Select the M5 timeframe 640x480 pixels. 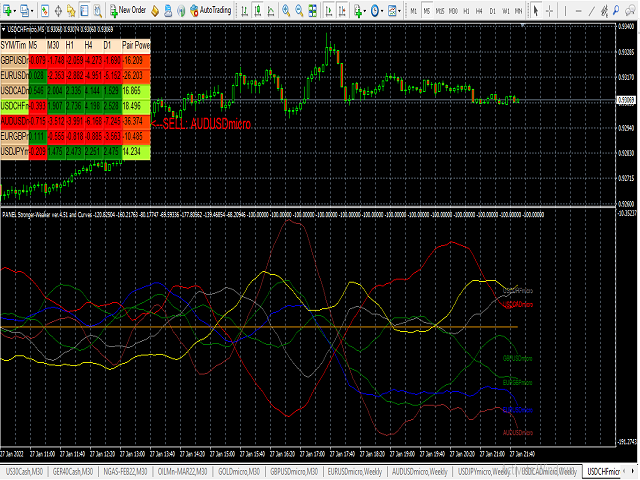pos(427,11)
